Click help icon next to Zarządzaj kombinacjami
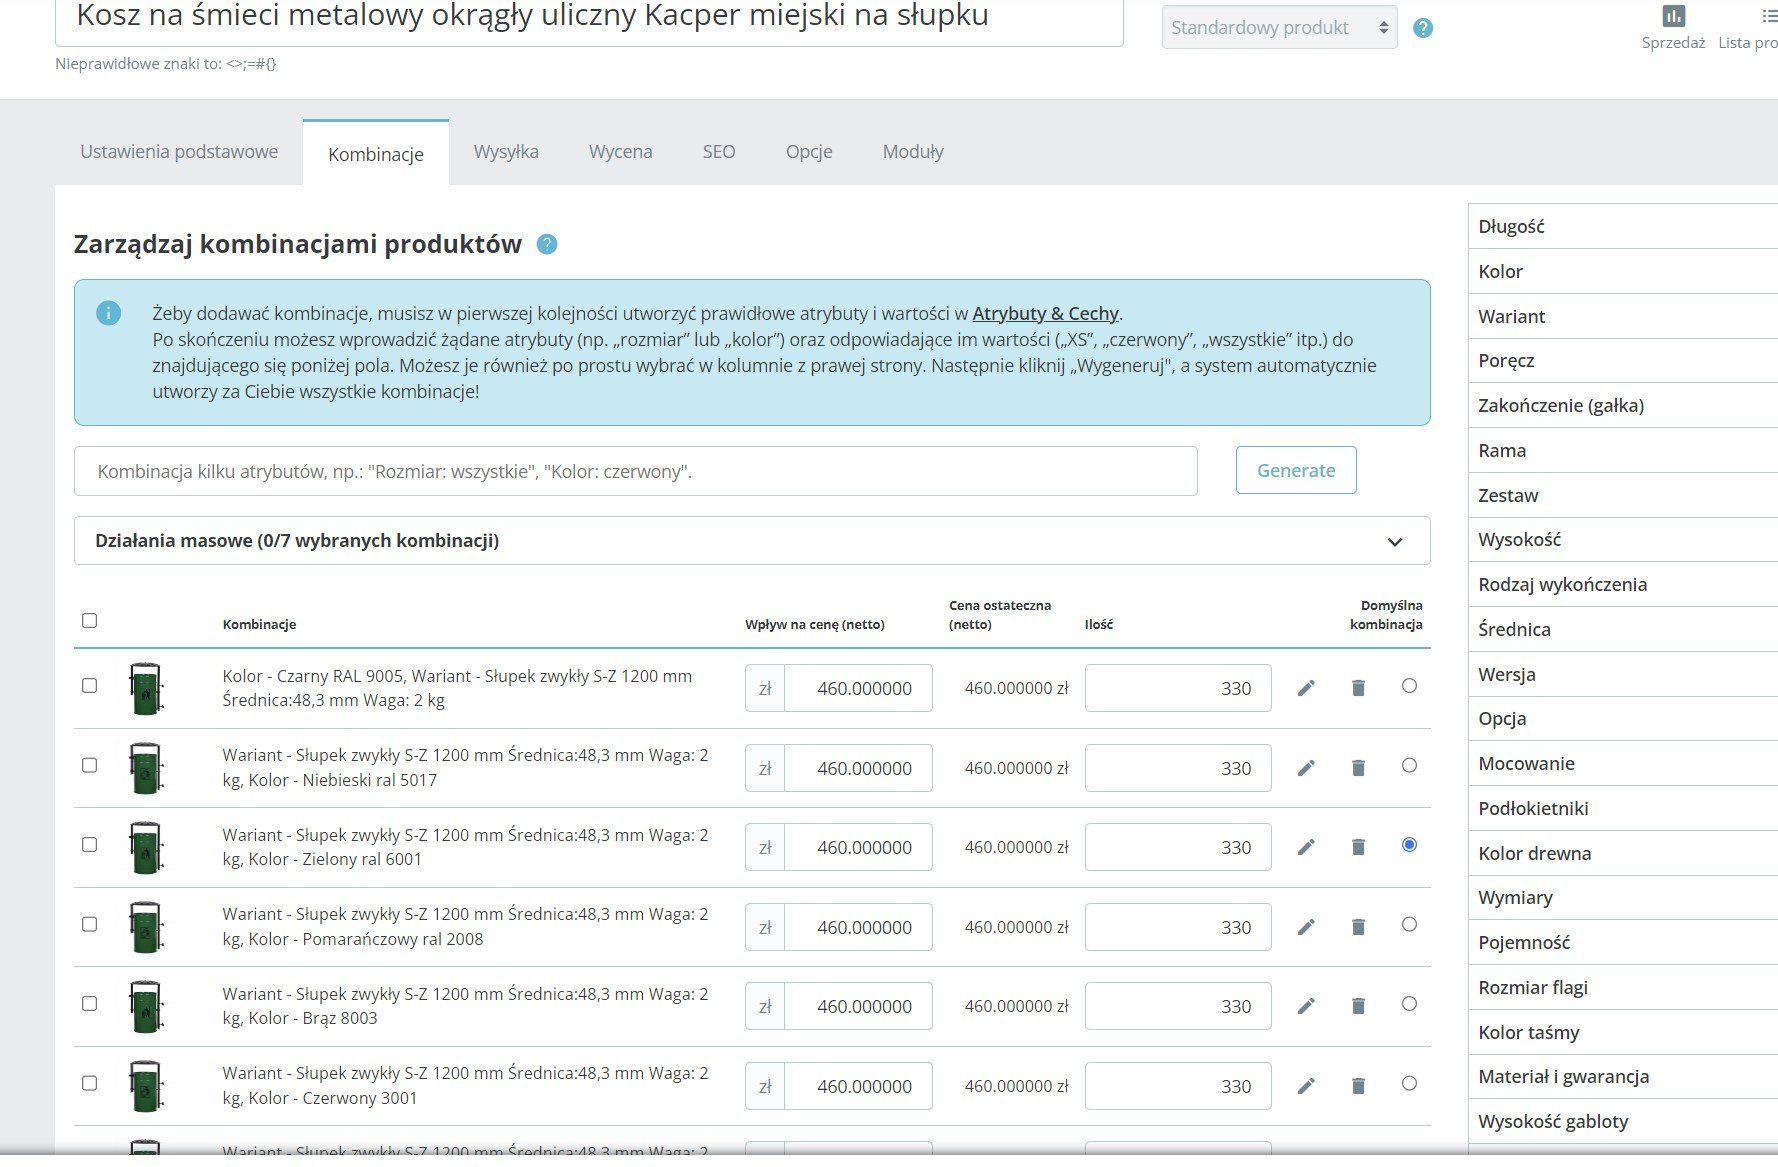This screenshot has width=1778, height=1167. [x=547, y=244]
